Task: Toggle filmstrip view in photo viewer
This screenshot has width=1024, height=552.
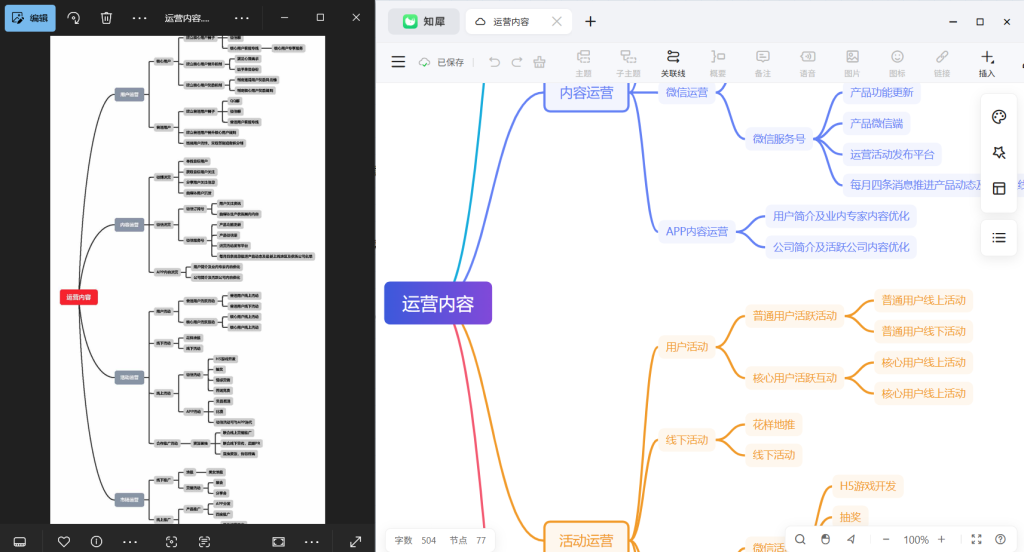Action: [20, 542]
